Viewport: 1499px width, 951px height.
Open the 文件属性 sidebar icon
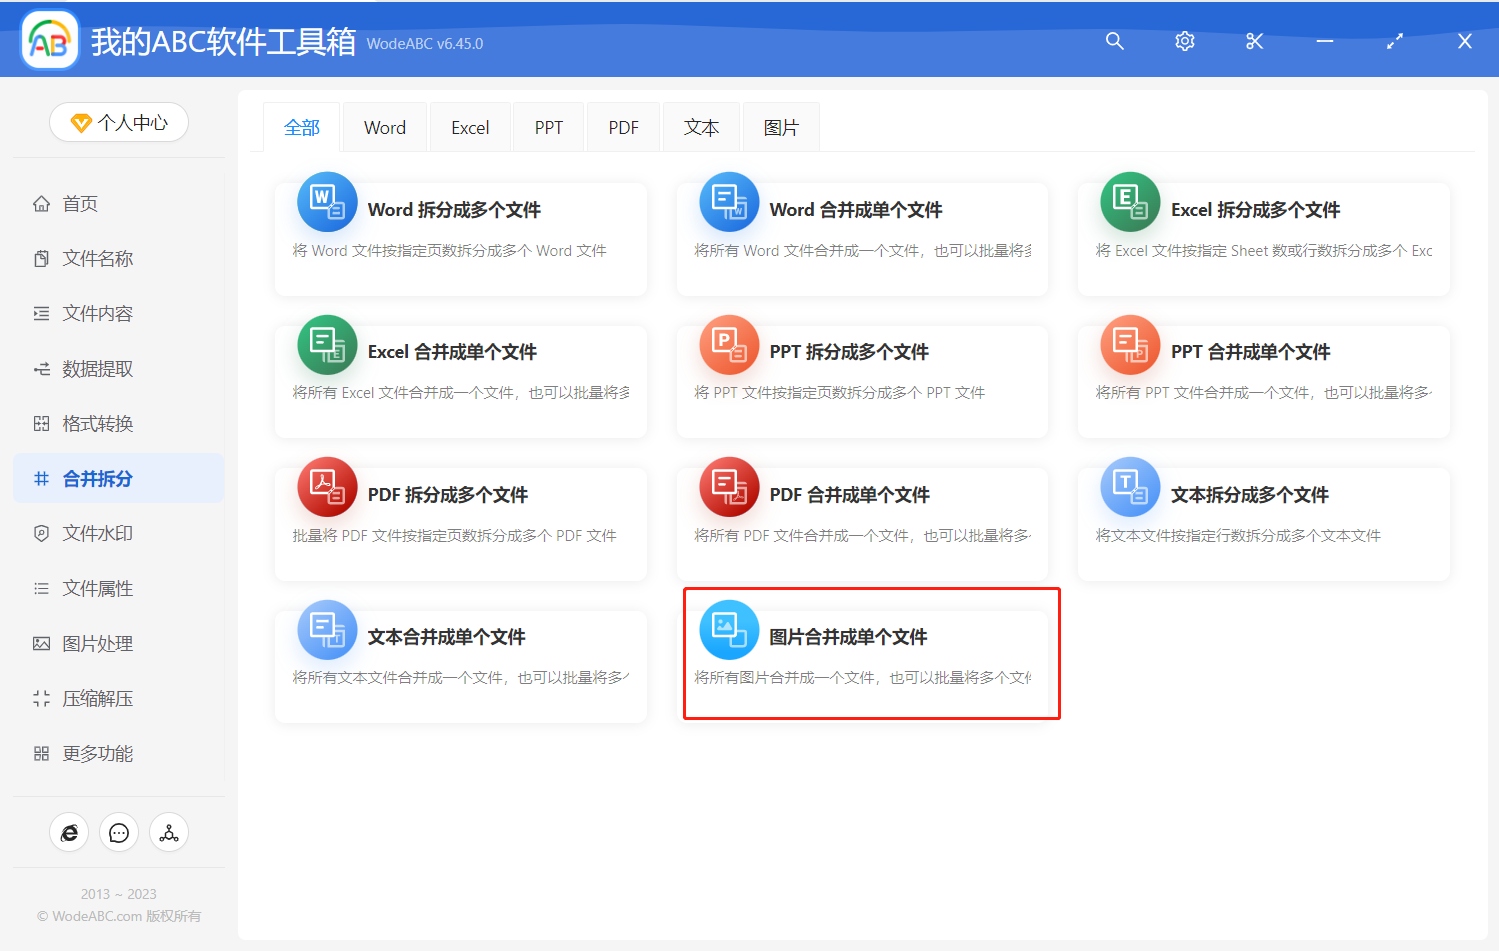tap(41, 588)
